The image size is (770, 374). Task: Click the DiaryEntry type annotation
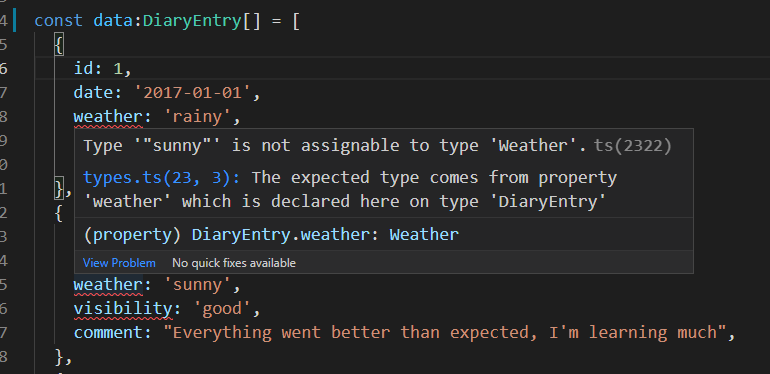[x=192, y=21]
